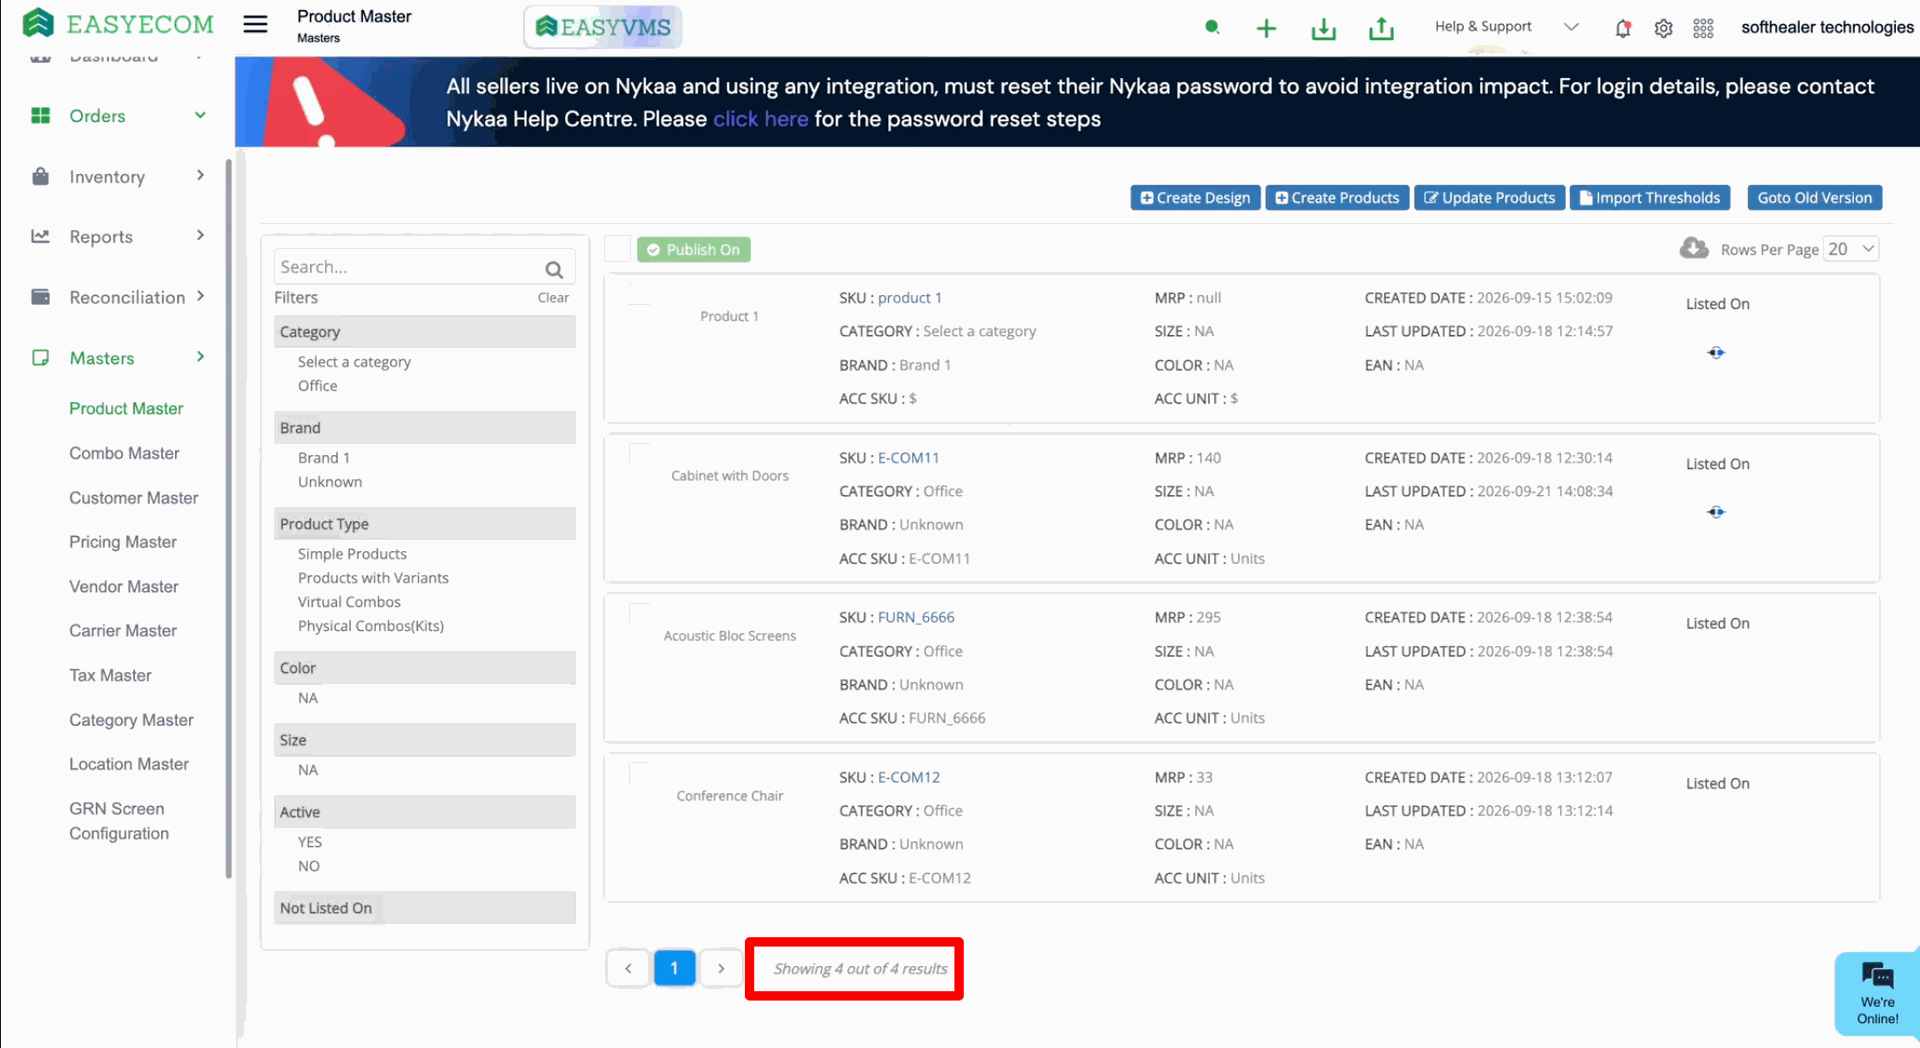Click Goto Old Version button
This screenshot has height=1048, width=1920.
pos(1814,198)
